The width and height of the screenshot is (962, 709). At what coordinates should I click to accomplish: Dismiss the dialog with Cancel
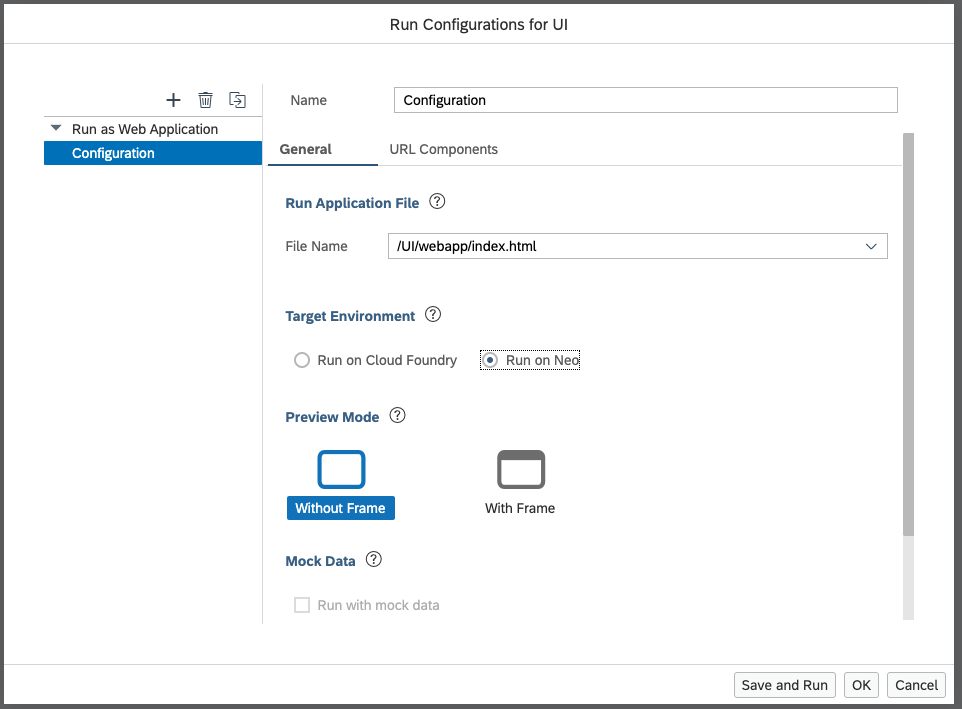coord(916,685)
